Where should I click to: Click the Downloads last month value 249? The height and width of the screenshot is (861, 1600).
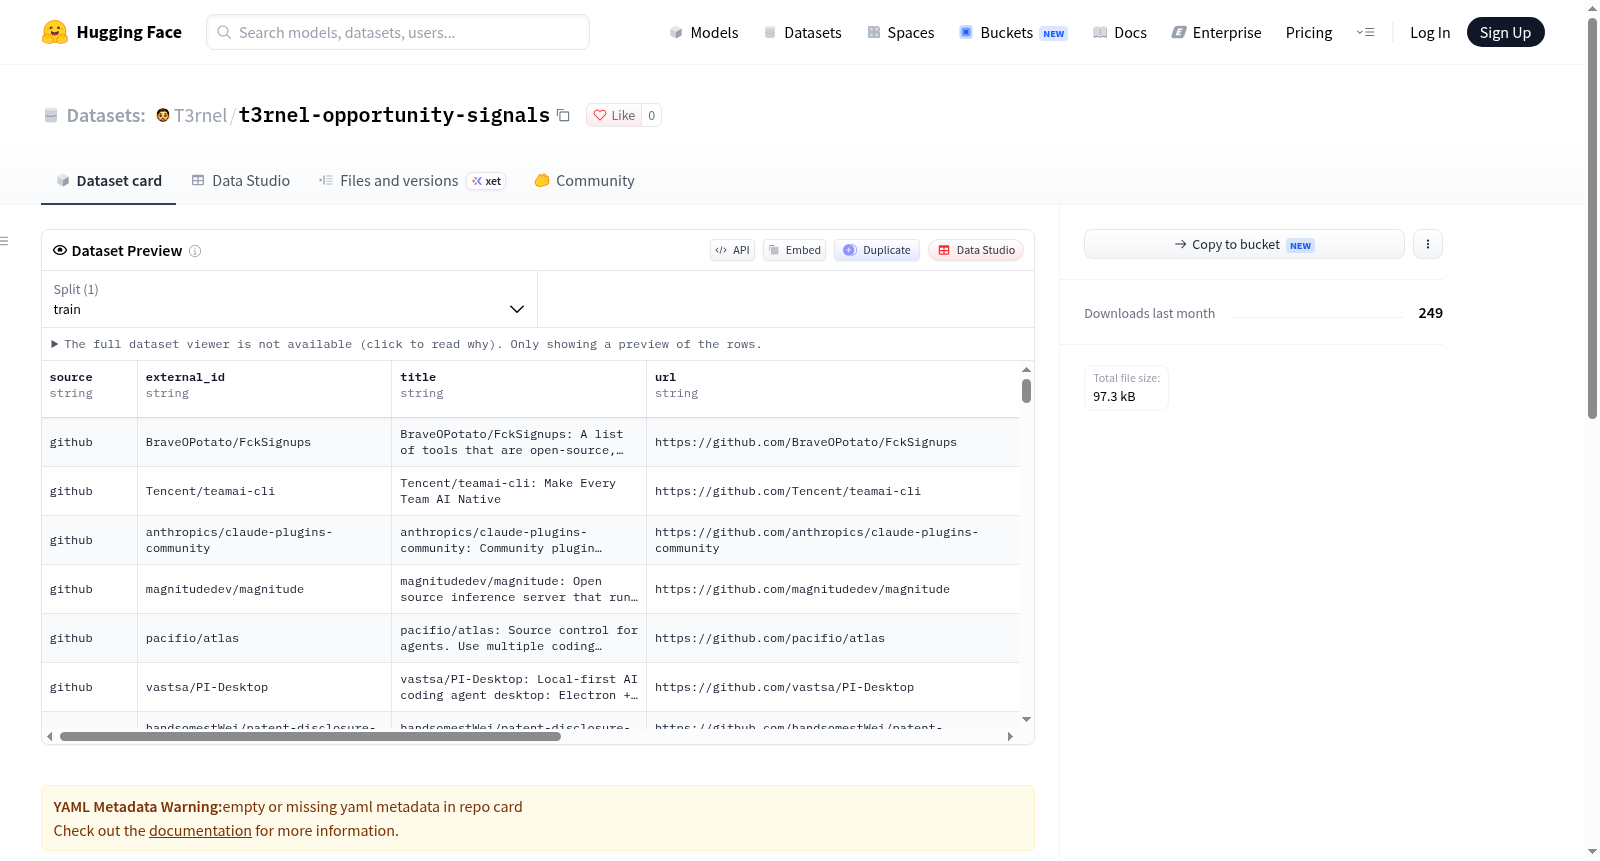point(1430,313)
